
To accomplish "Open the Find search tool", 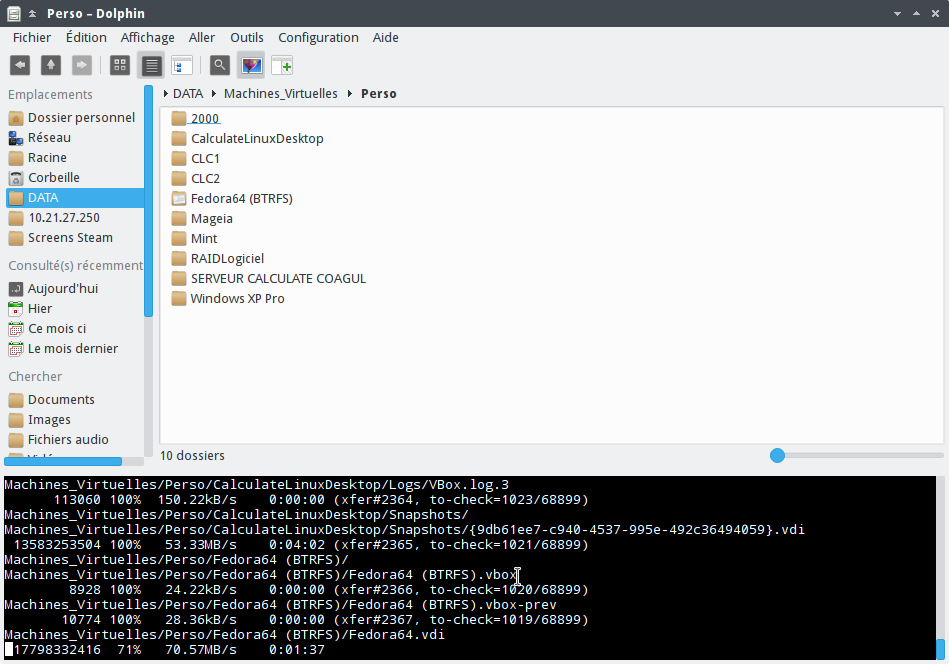I will 220,65.
